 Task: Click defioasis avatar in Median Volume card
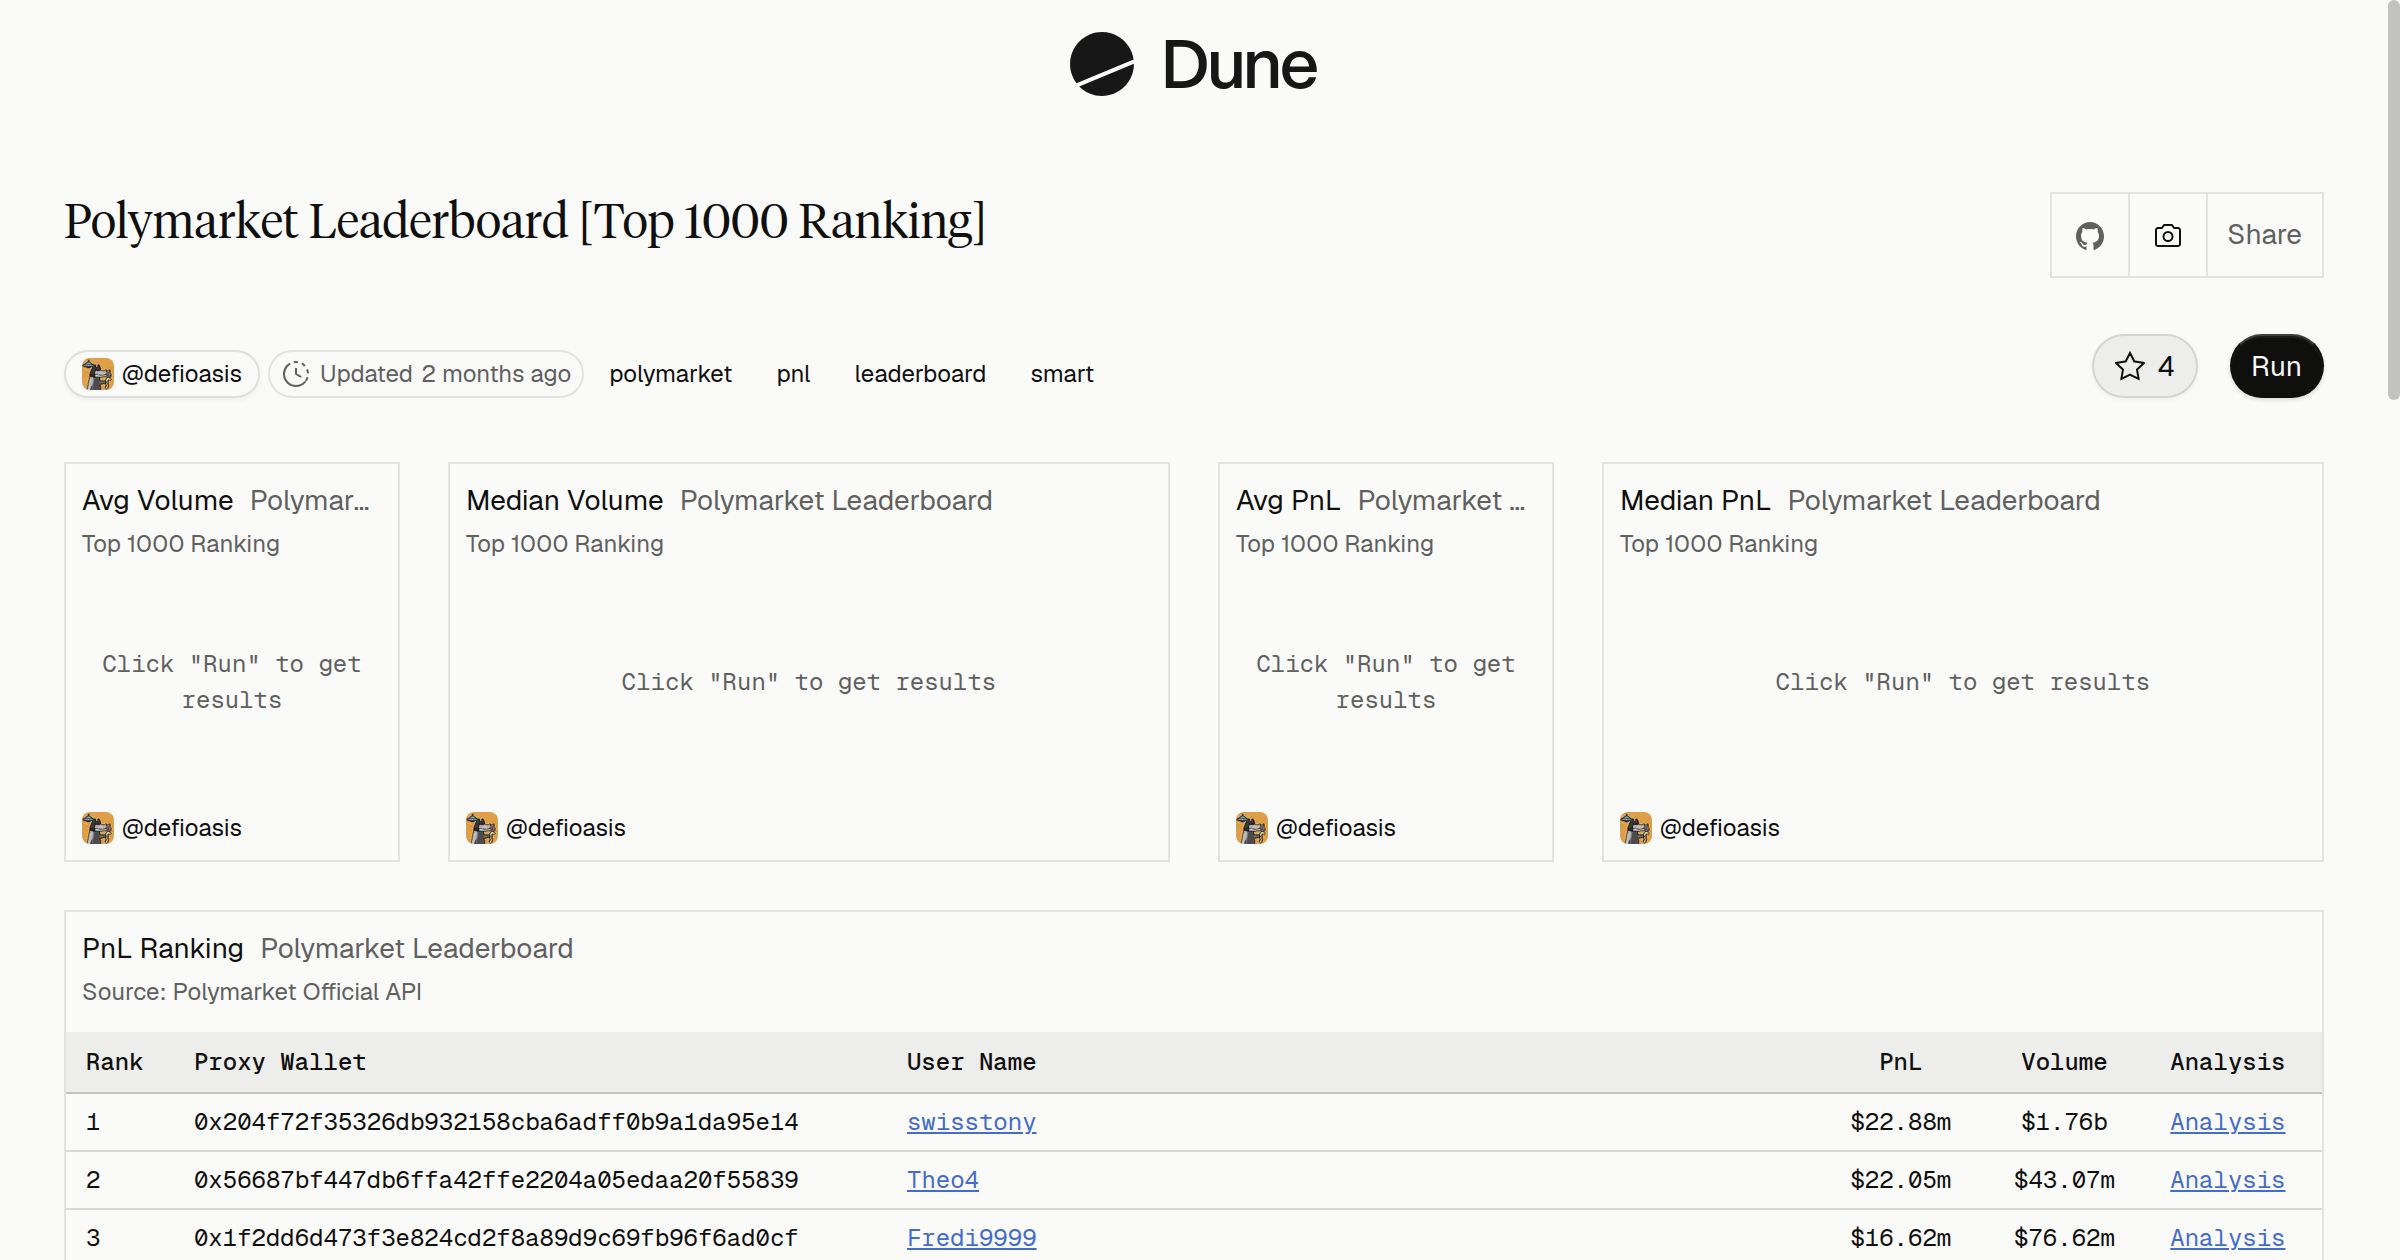coord(481,828)
